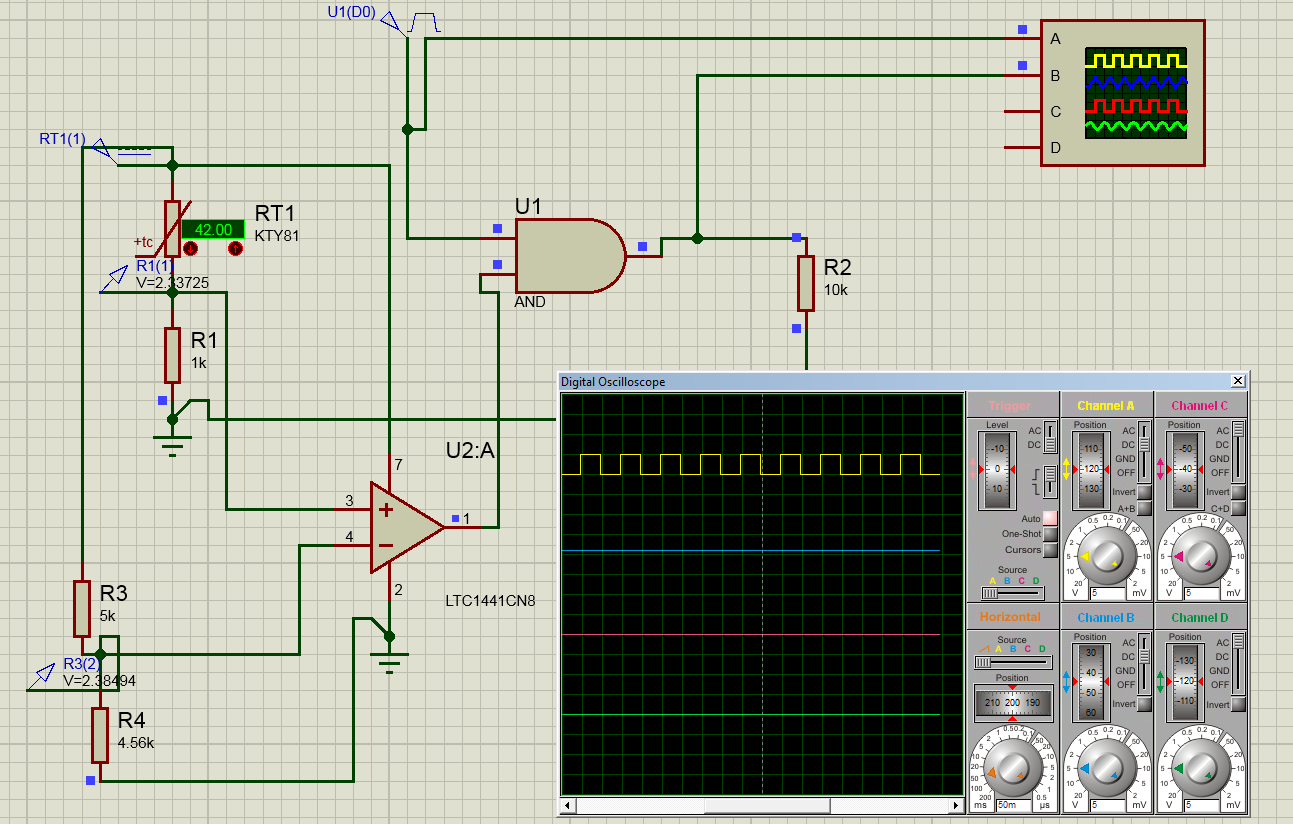Click the RT1 temperature increase arrow button
The width and height of the screenshot is (1293, 824).
pos(235,248)
